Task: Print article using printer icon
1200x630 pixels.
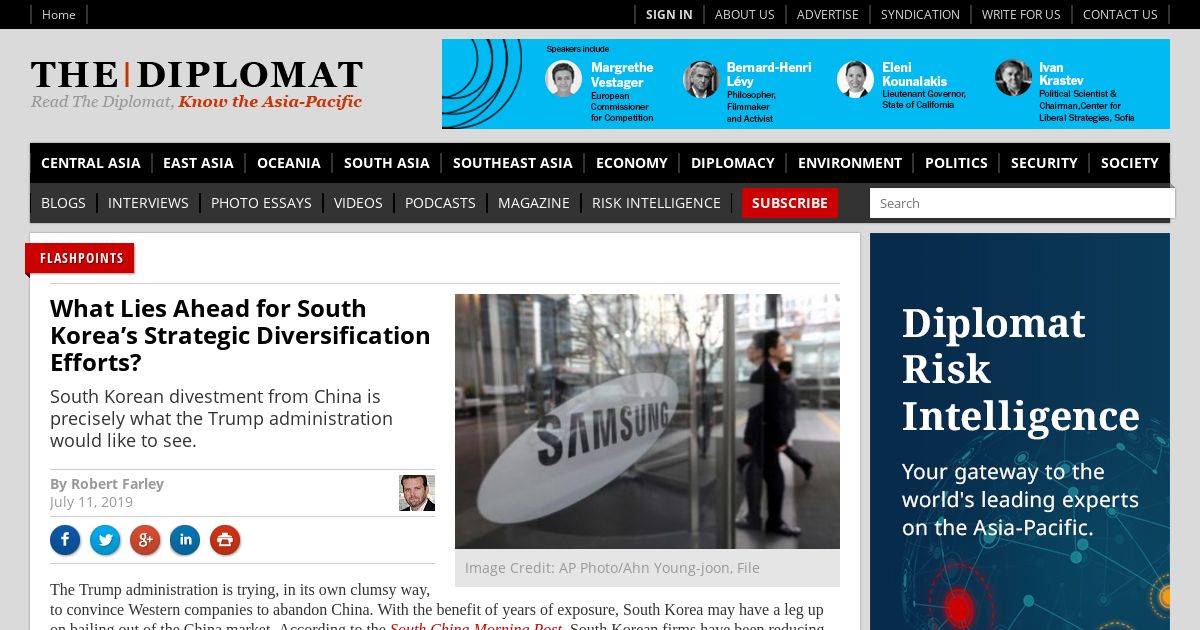Action: (225, 541)
